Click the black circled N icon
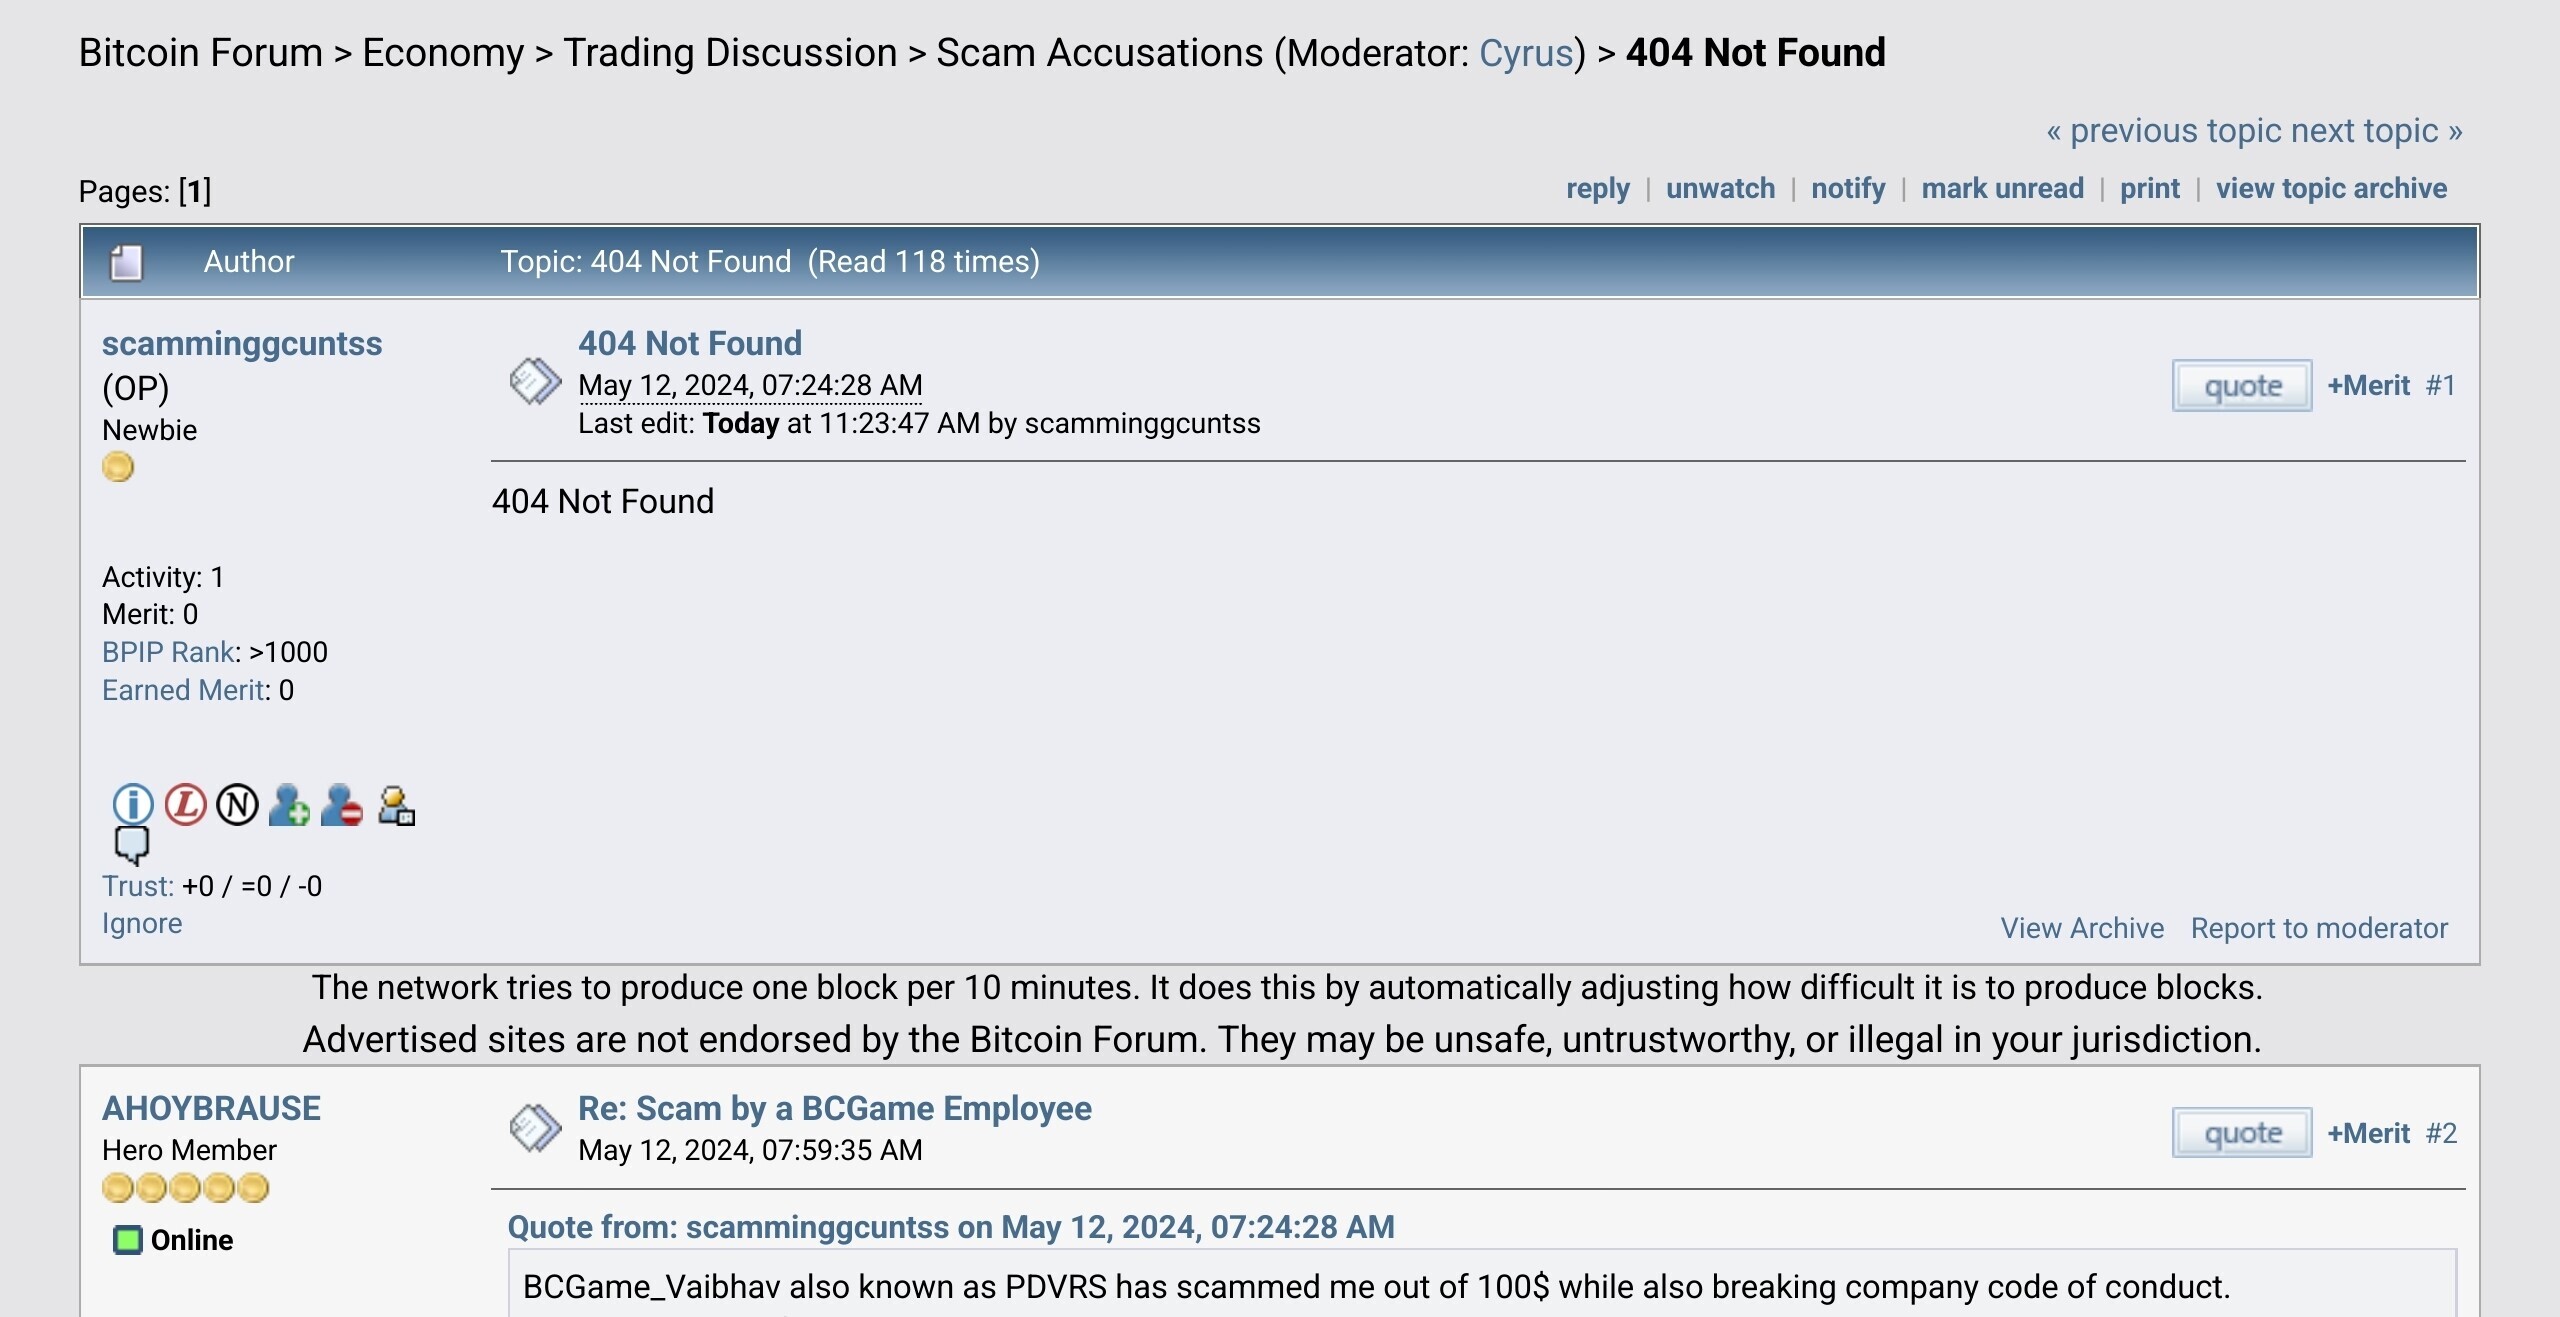Viewport: 2560px width, 1317px height. (237, 804)
